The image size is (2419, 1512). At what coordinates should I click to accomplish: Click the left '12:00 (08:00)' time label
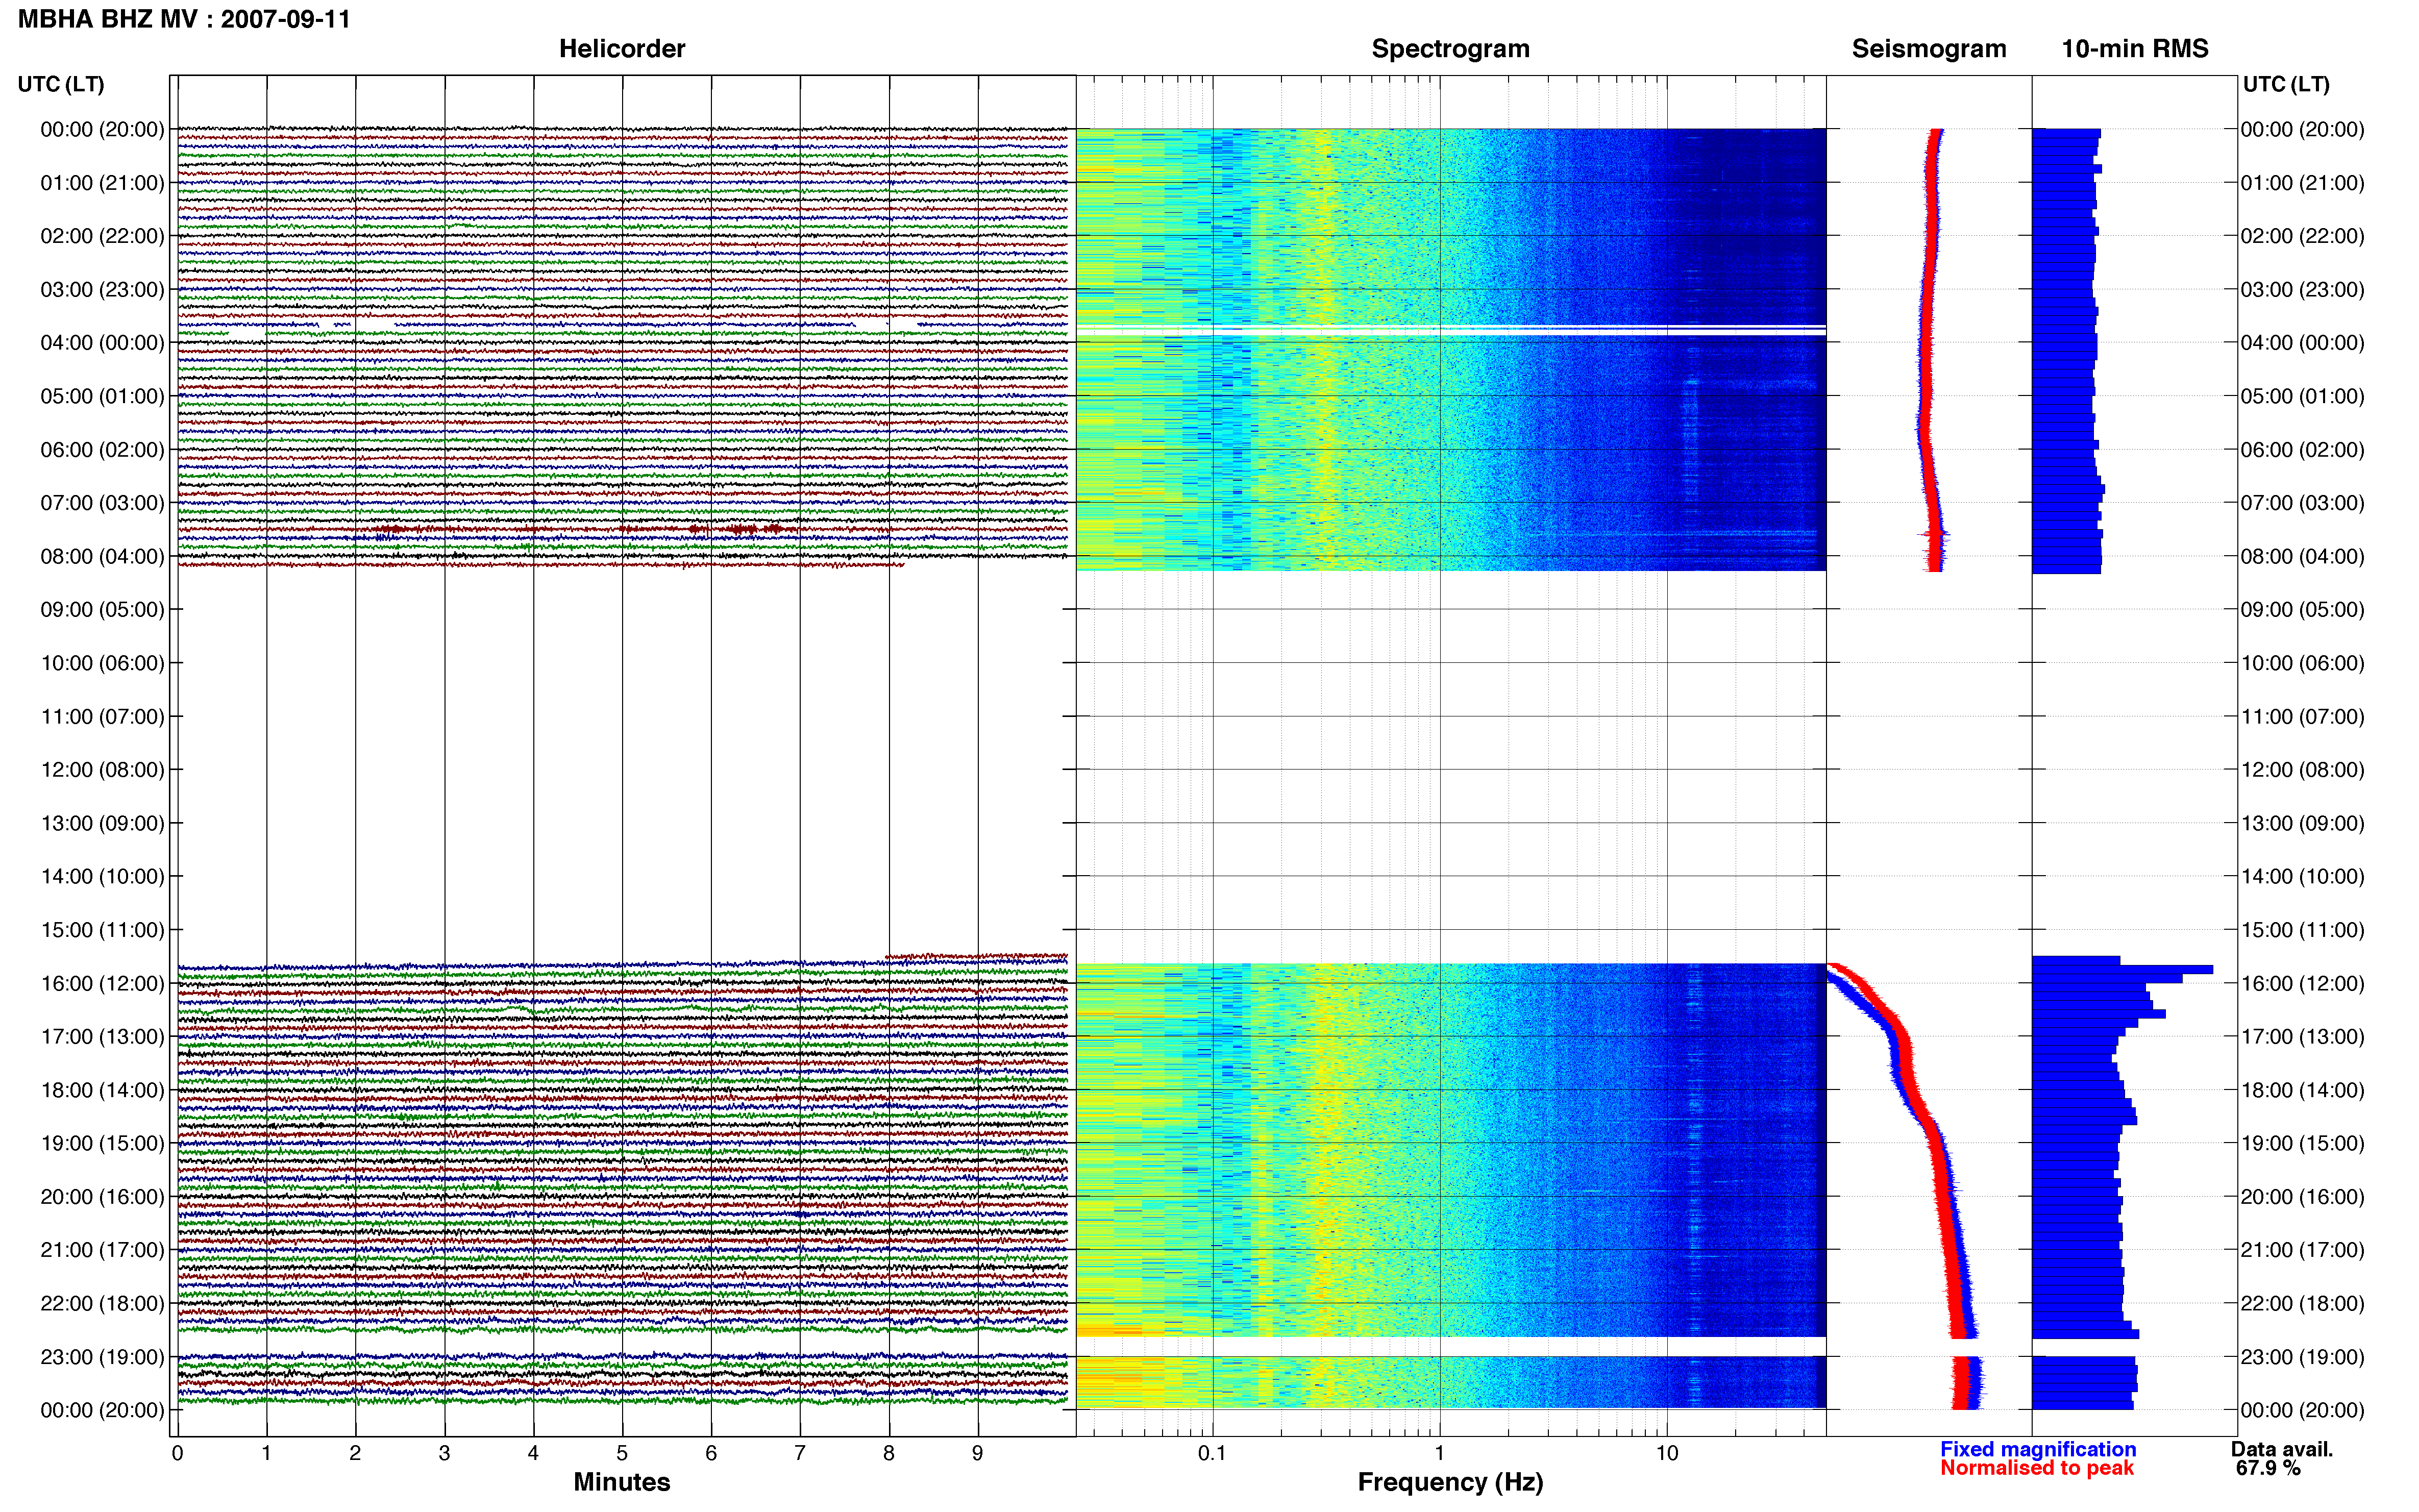(102, 769)
